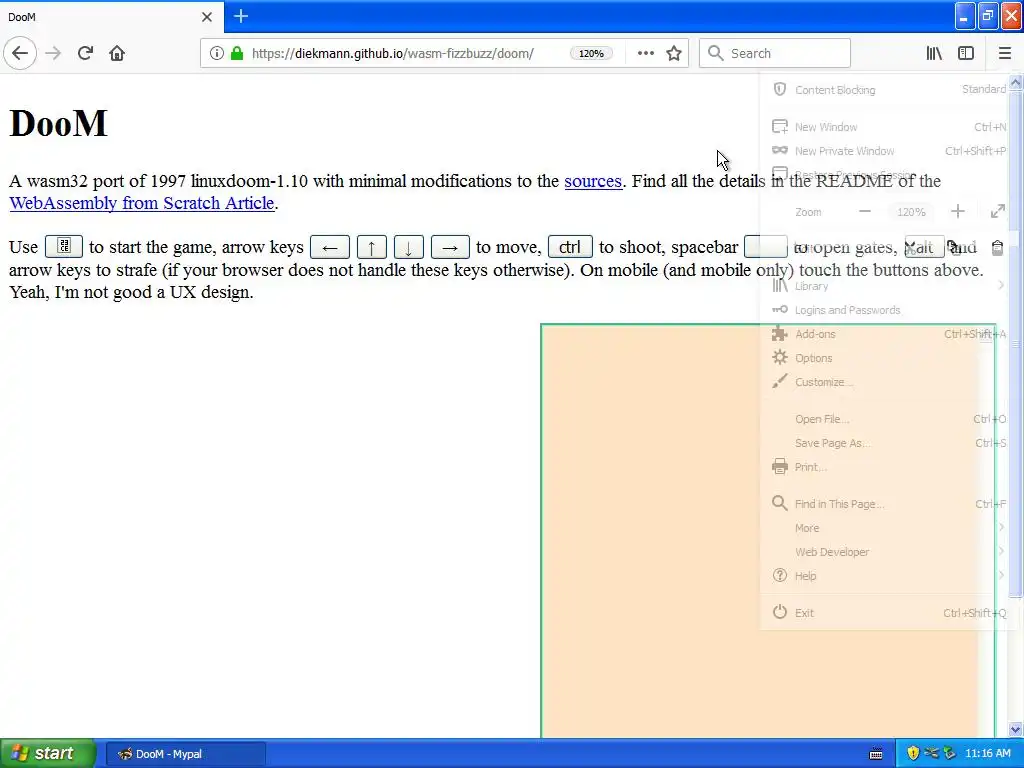This screenshot has width=1024, height=768.
Task: Click the up arrow key button
Action: 372,248
